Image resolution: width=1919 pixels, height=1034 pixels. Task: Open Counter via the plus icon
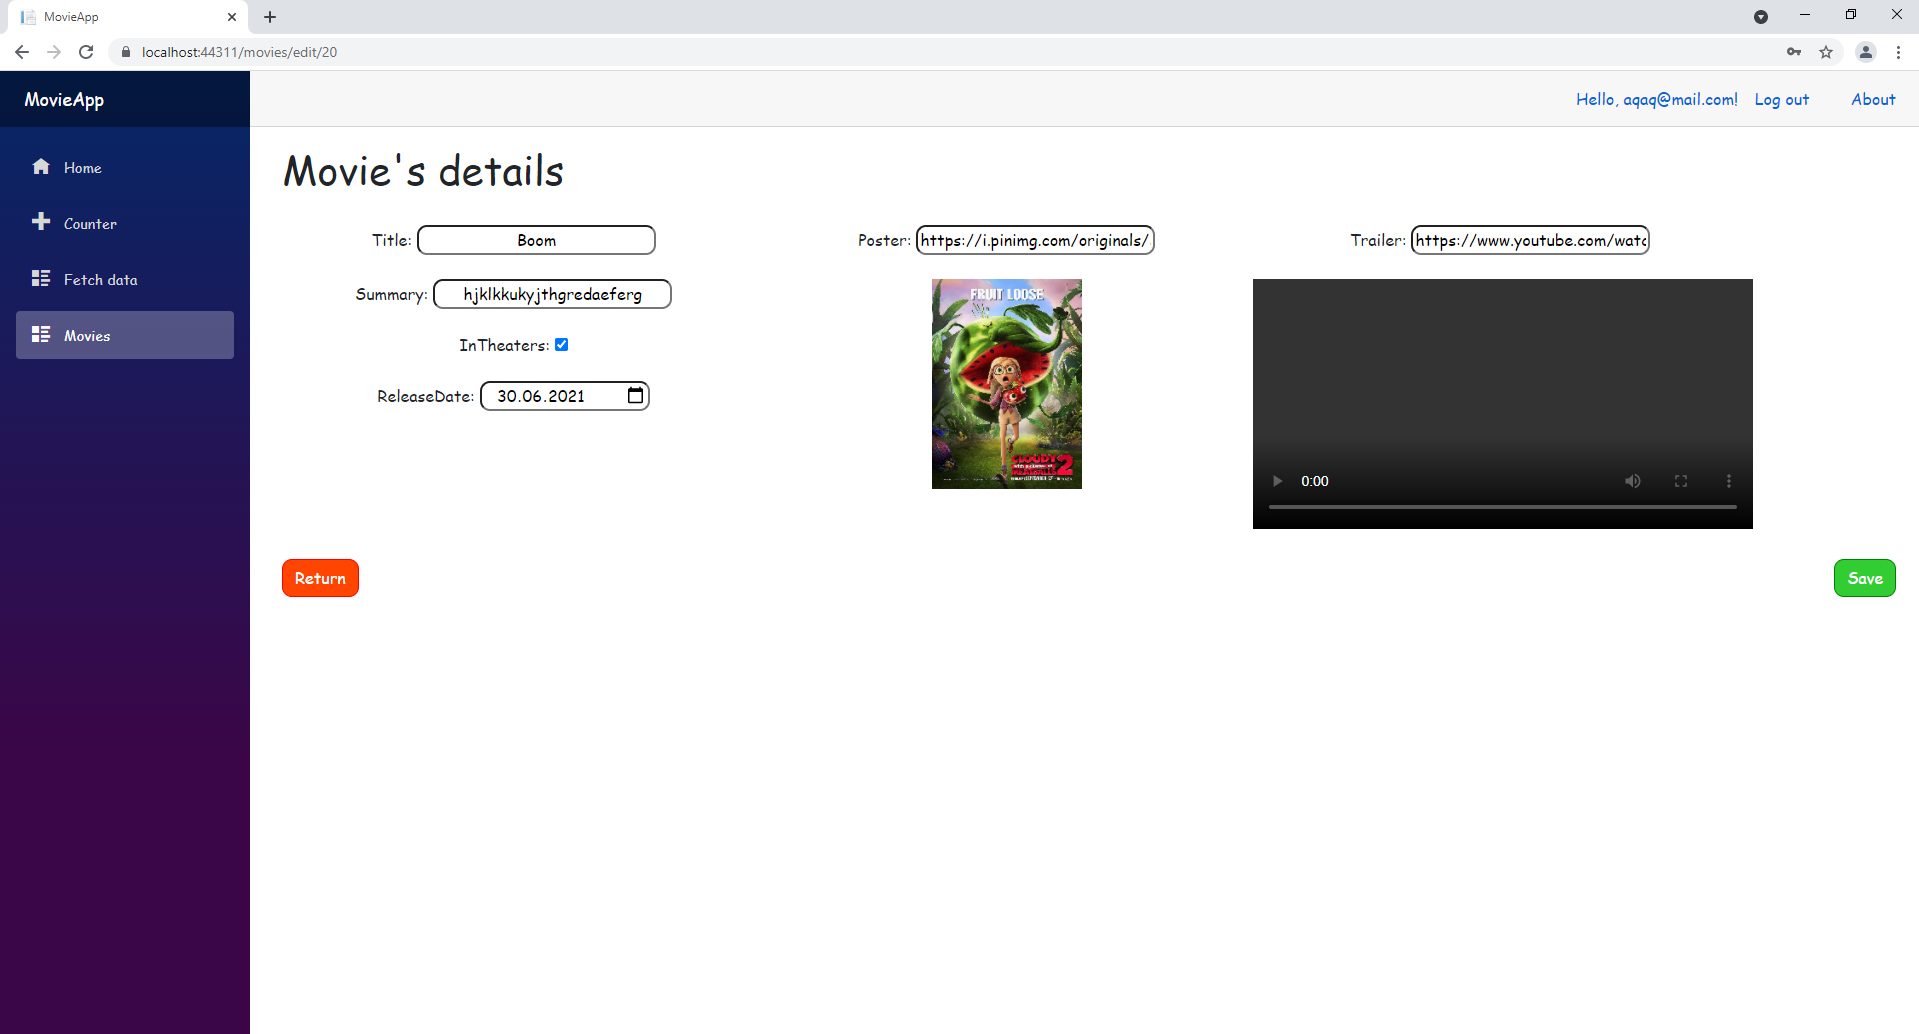(x=41, y=222)
